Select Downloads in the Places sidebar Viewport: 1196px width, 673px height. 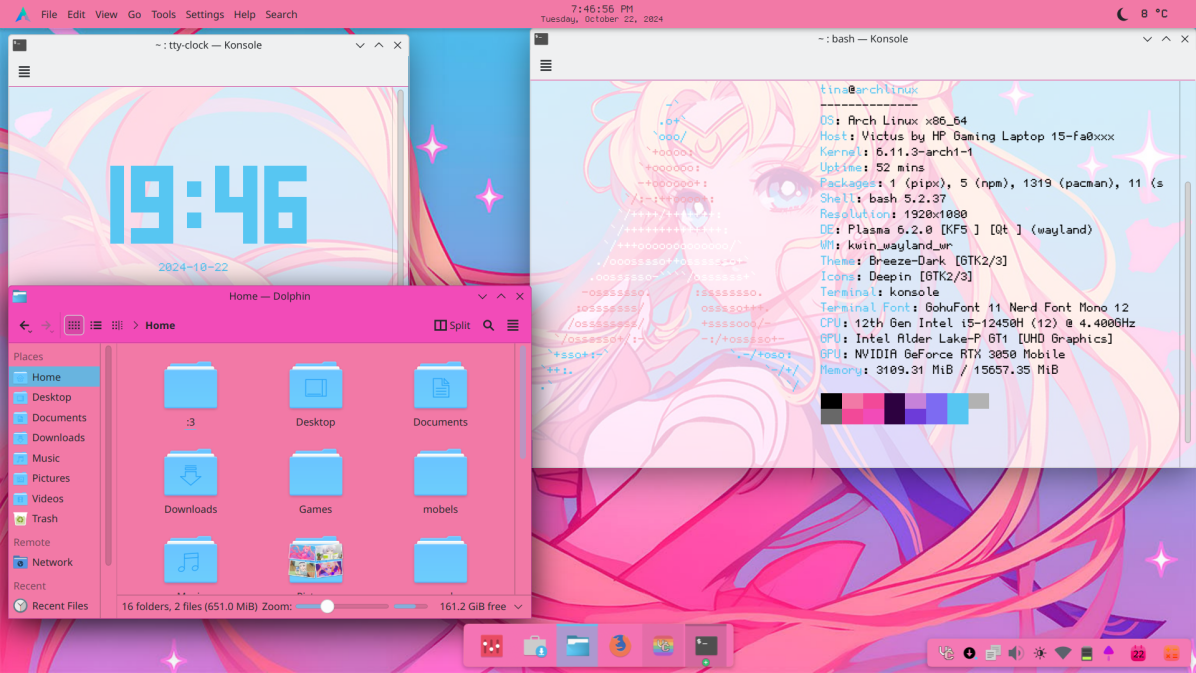click(x=58, y=438)
